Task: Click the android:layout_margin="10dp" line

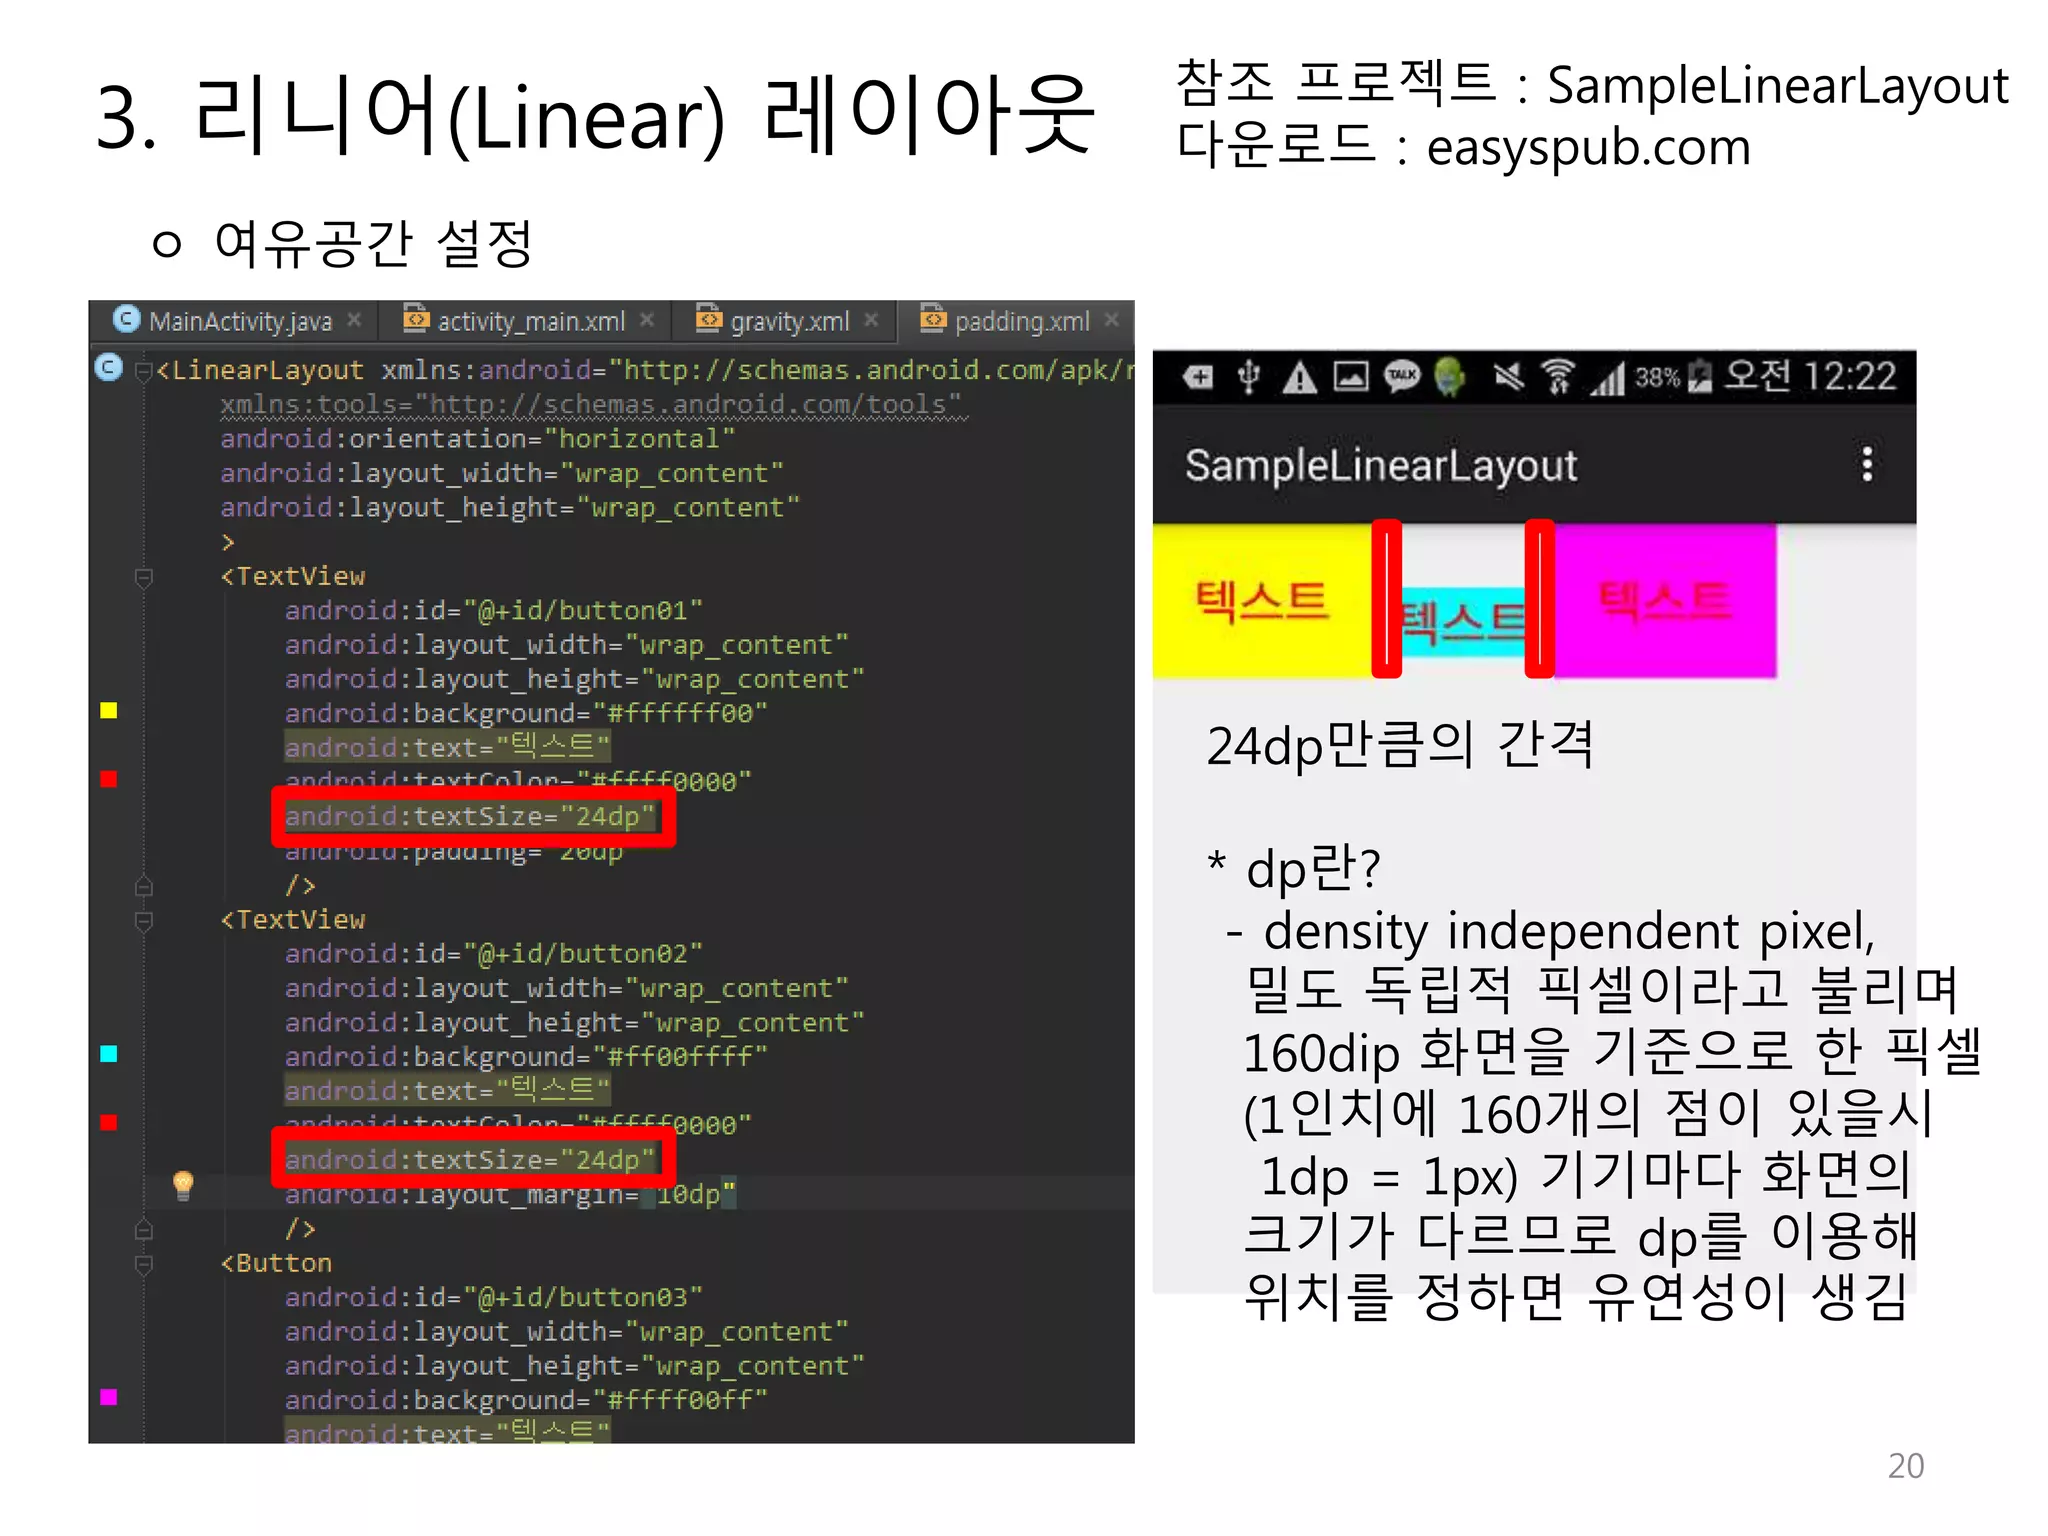Action: (x=510, y=1194)
